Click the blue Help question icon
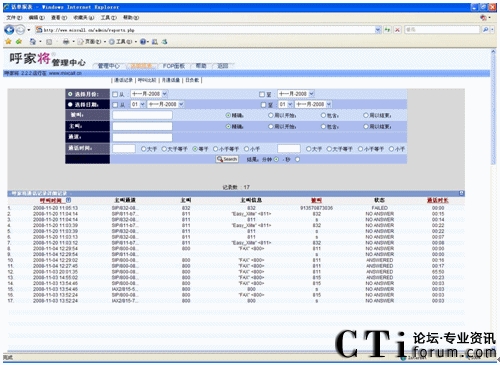The image size is (500, 365). (143, 42)
